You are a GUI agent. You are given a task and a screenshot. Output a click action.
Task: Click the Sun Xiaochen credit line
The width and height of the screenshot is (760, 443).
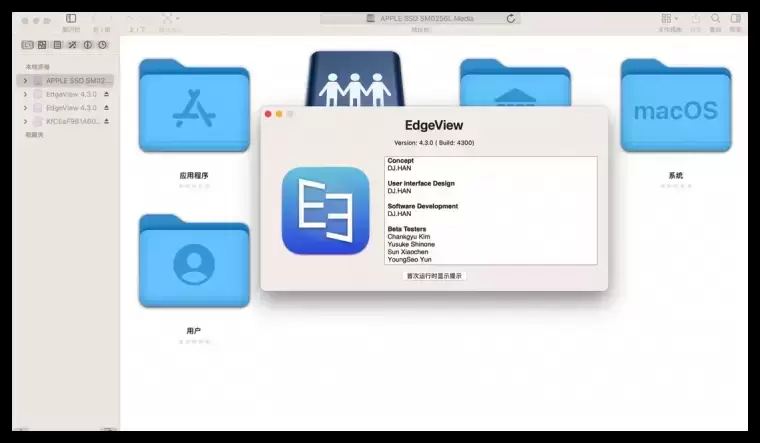tap(408, 252)
